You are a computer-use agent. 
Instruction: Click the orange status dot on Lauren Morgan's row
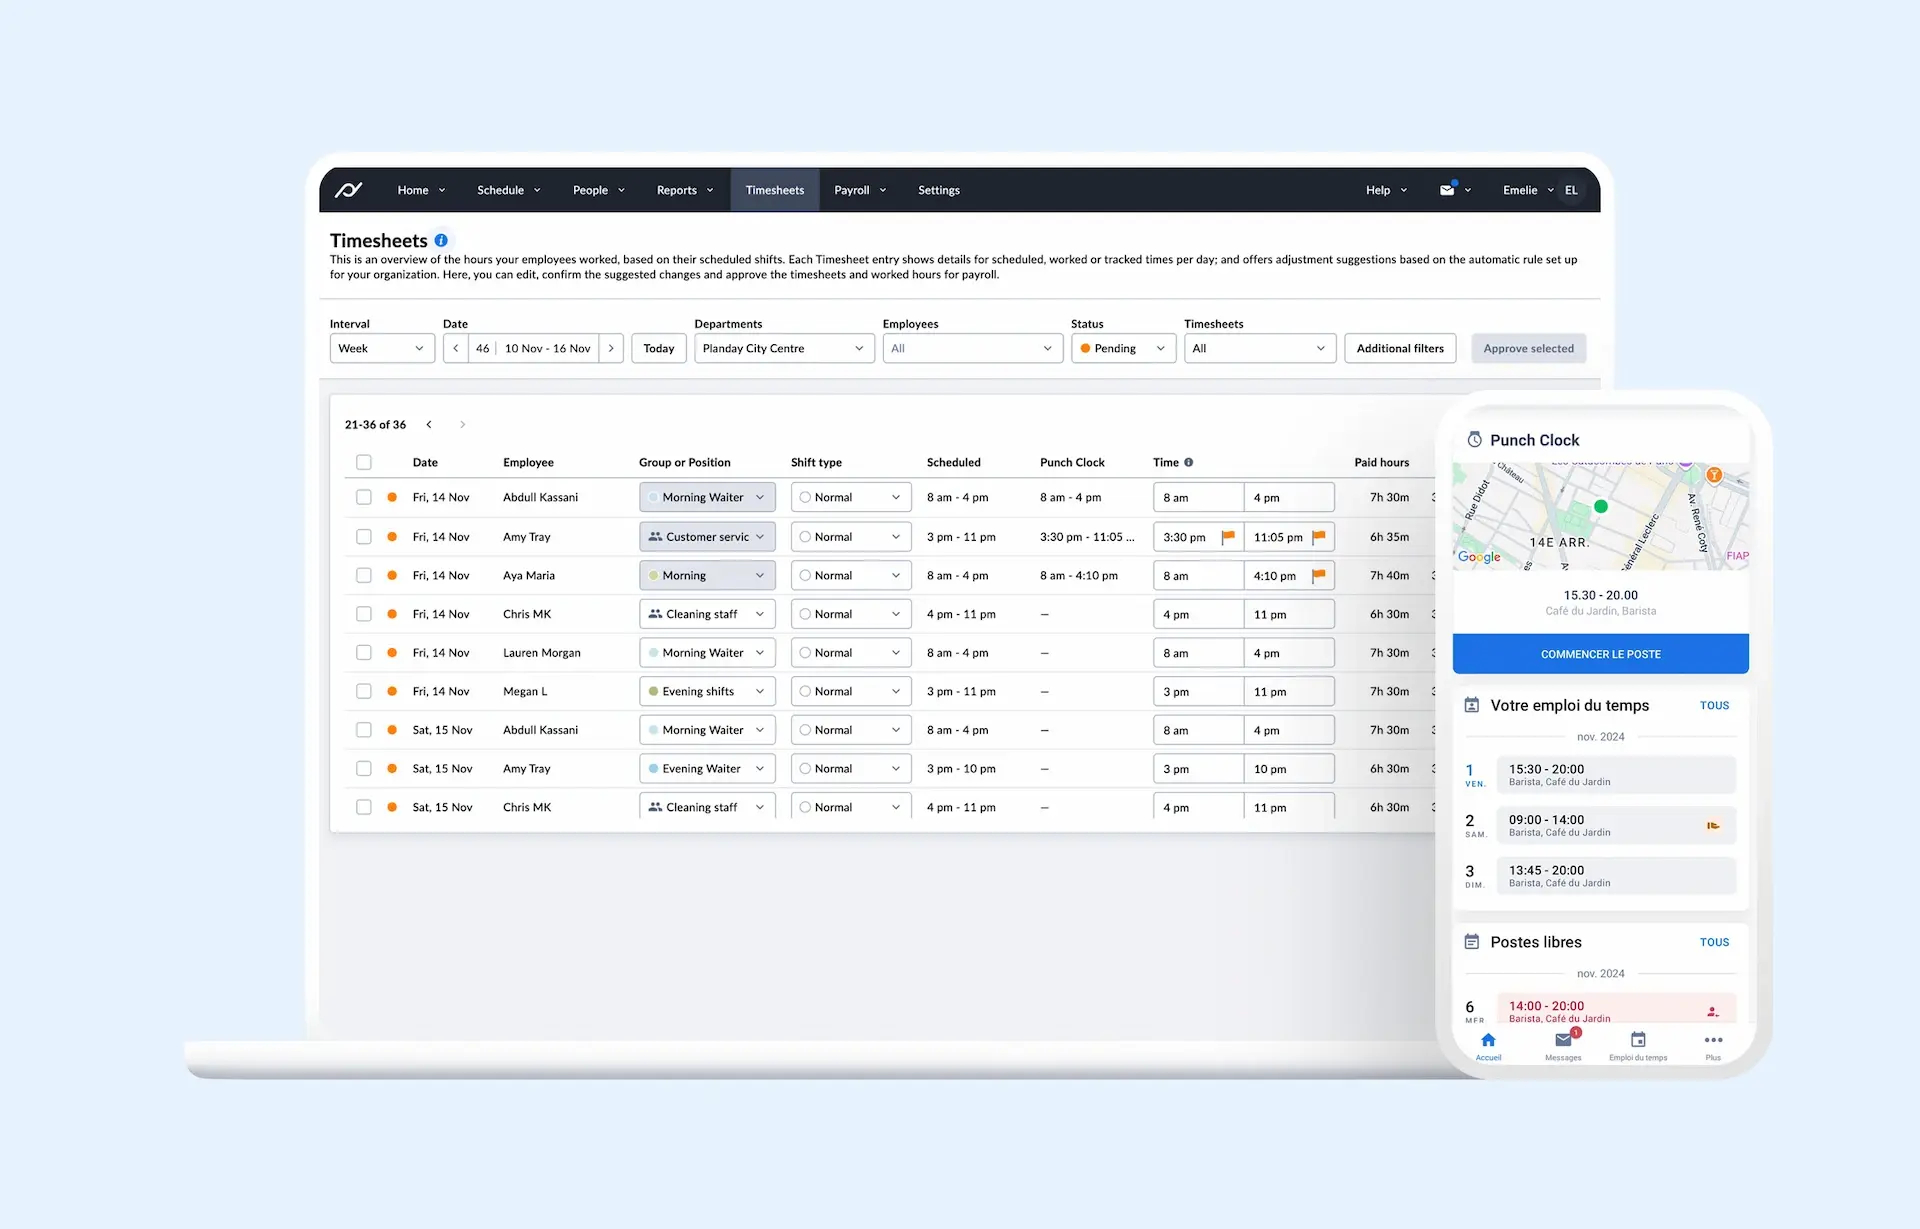point(390,652)
